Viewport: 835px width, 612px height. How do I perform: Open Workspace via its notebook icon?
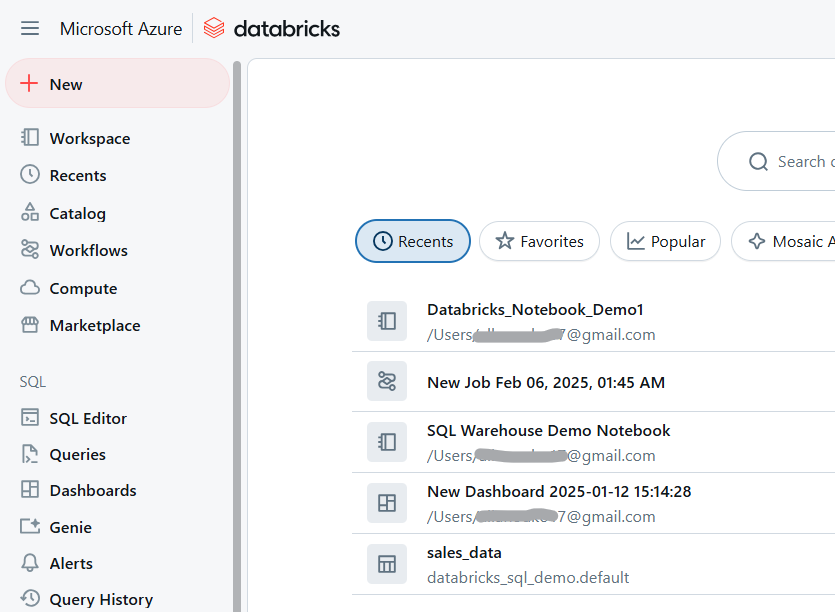[x=30, y=137]
